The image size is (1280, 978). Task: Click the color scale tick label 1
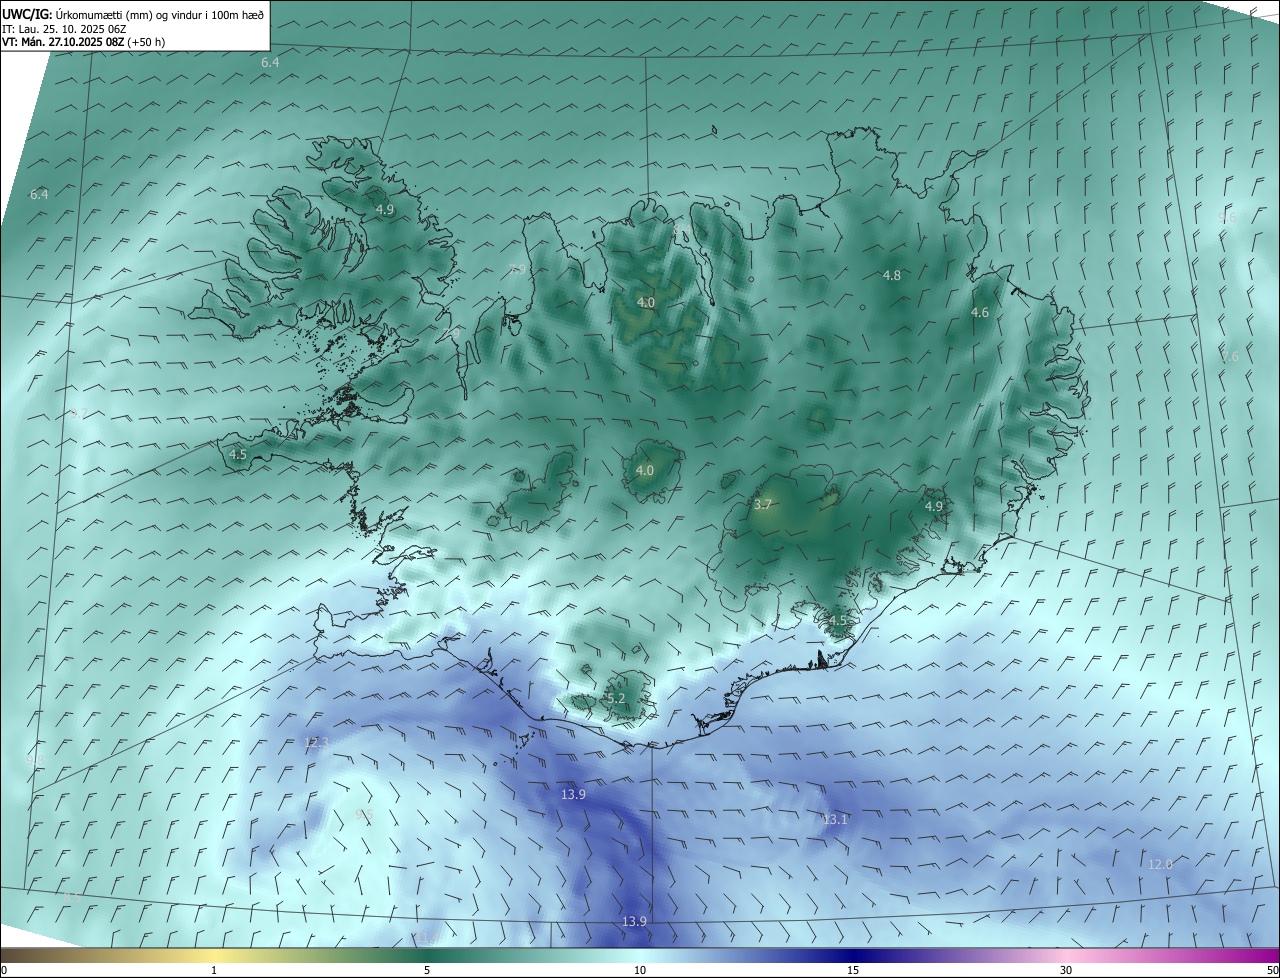coord(214,970)
